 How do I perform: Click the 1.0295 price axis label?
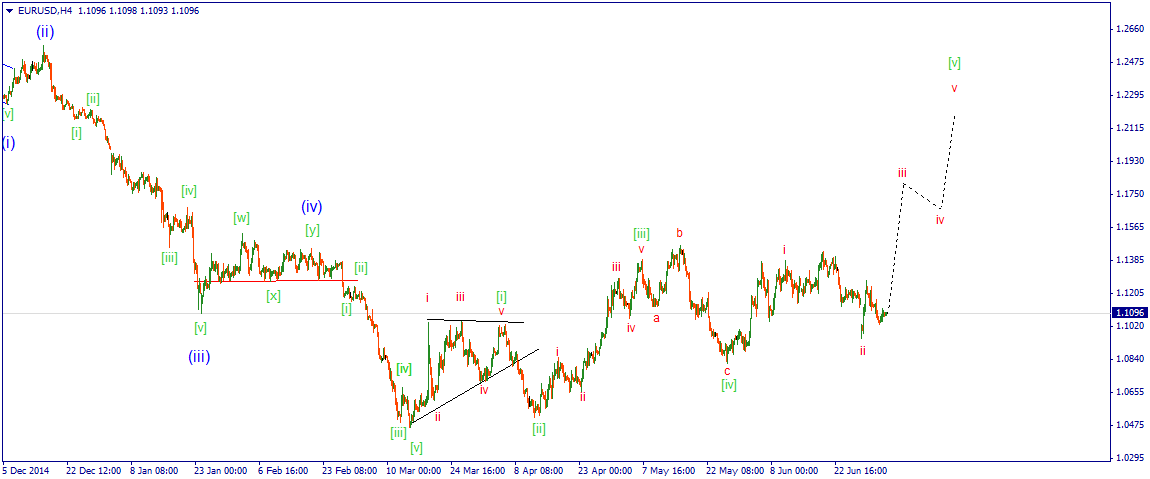1129,458
